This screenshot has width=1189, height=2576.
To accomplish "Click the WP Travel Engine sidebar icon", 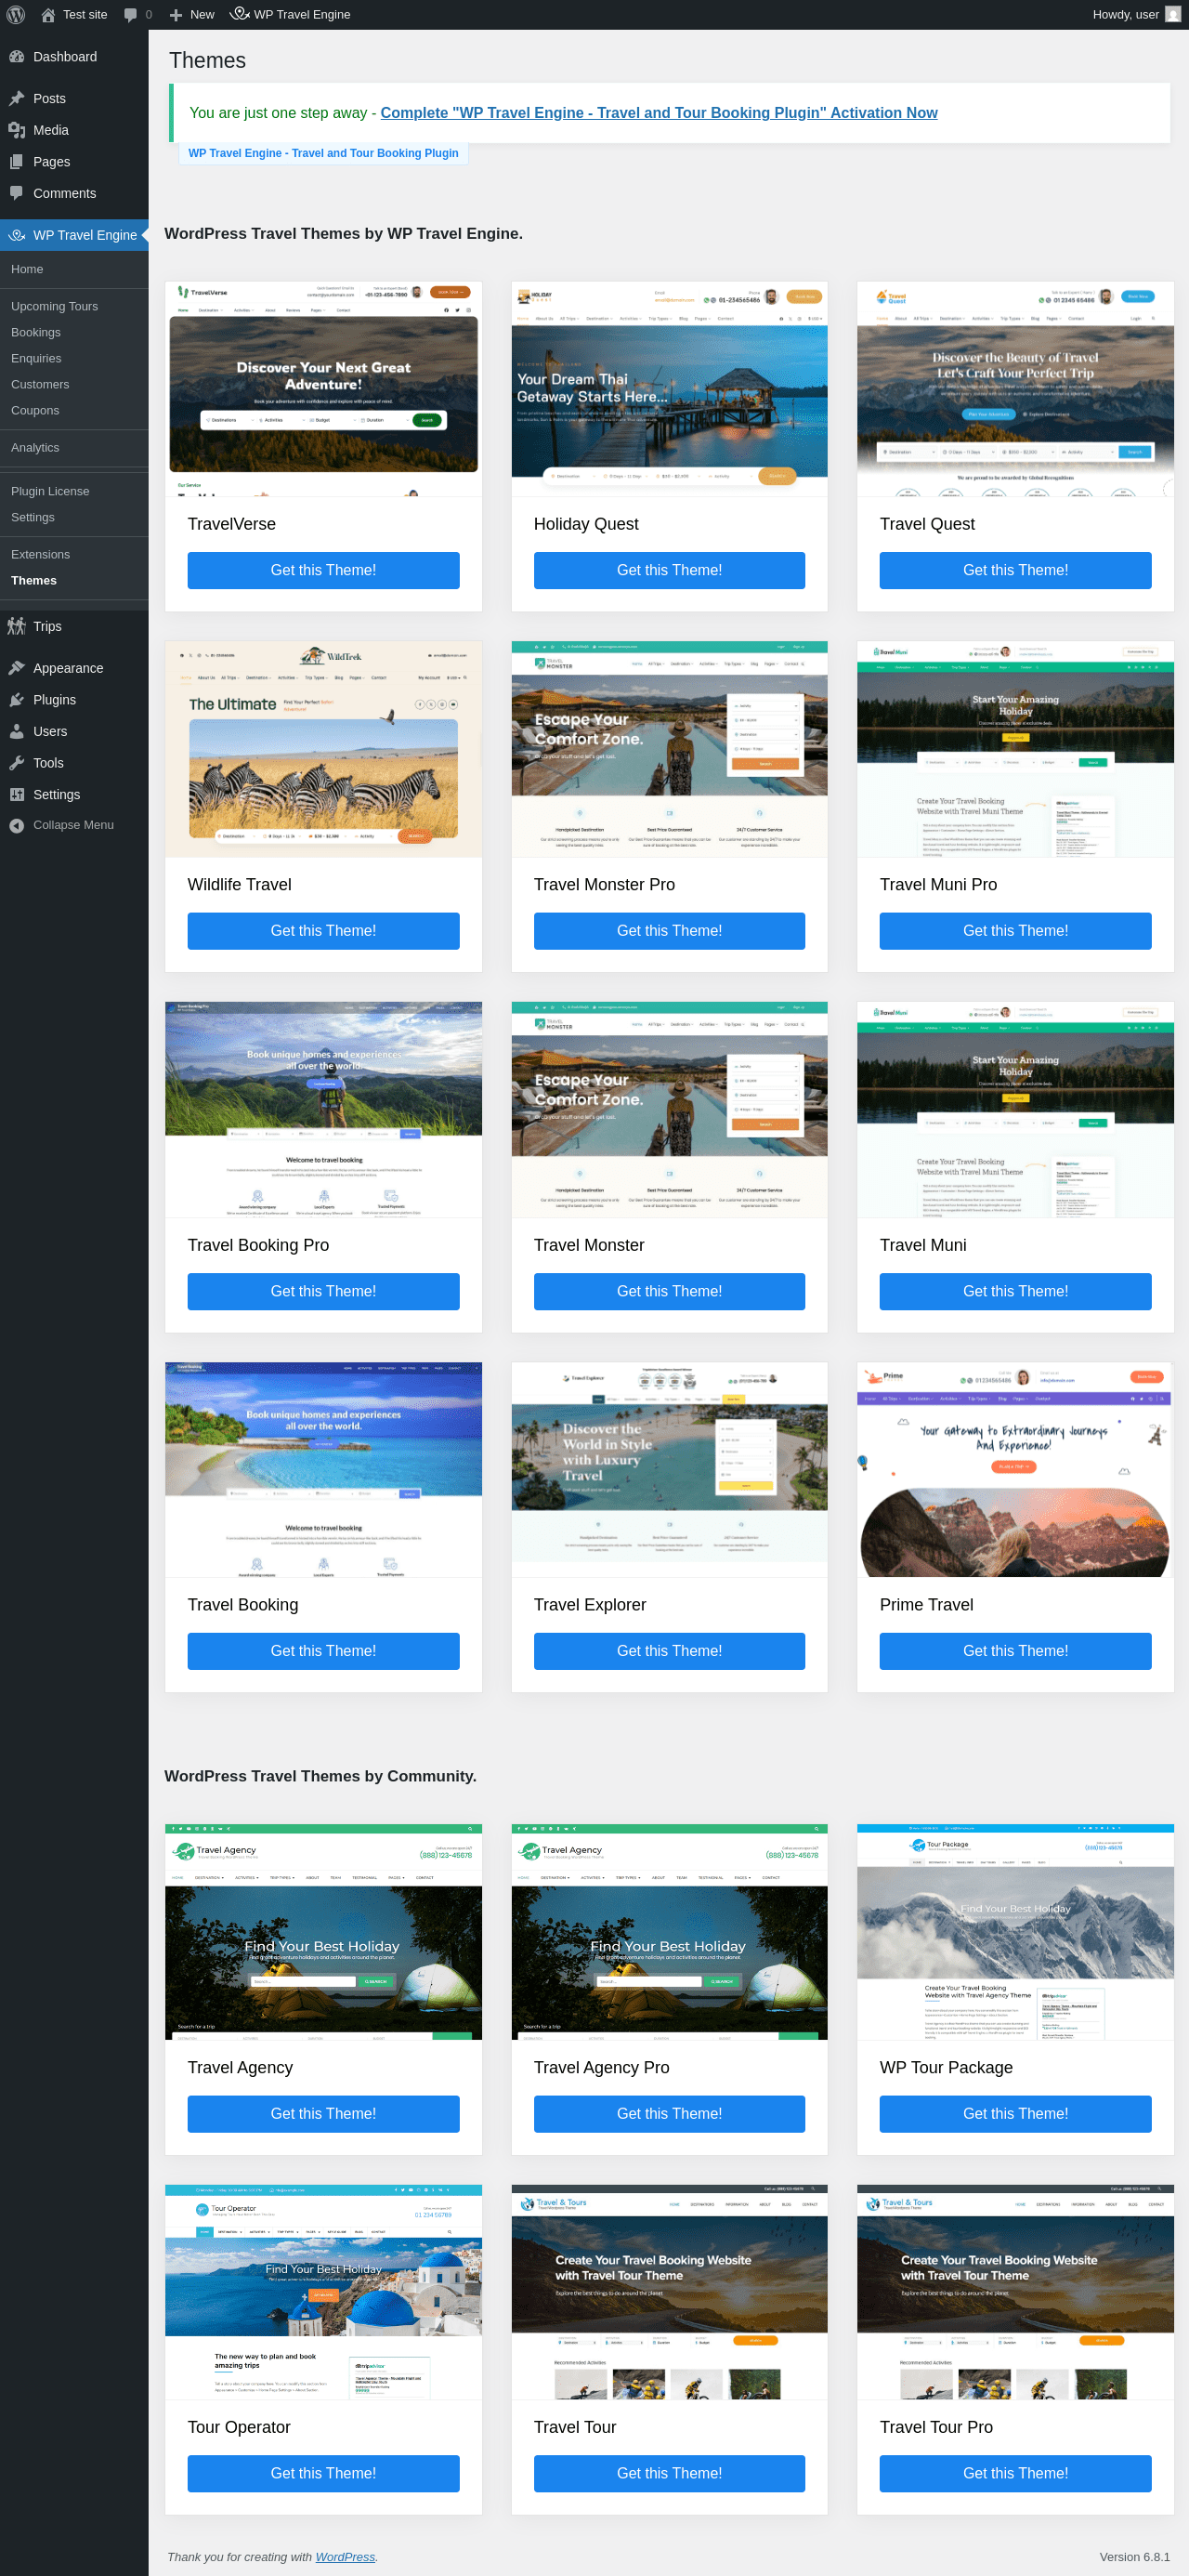I will tap(17, 235).
